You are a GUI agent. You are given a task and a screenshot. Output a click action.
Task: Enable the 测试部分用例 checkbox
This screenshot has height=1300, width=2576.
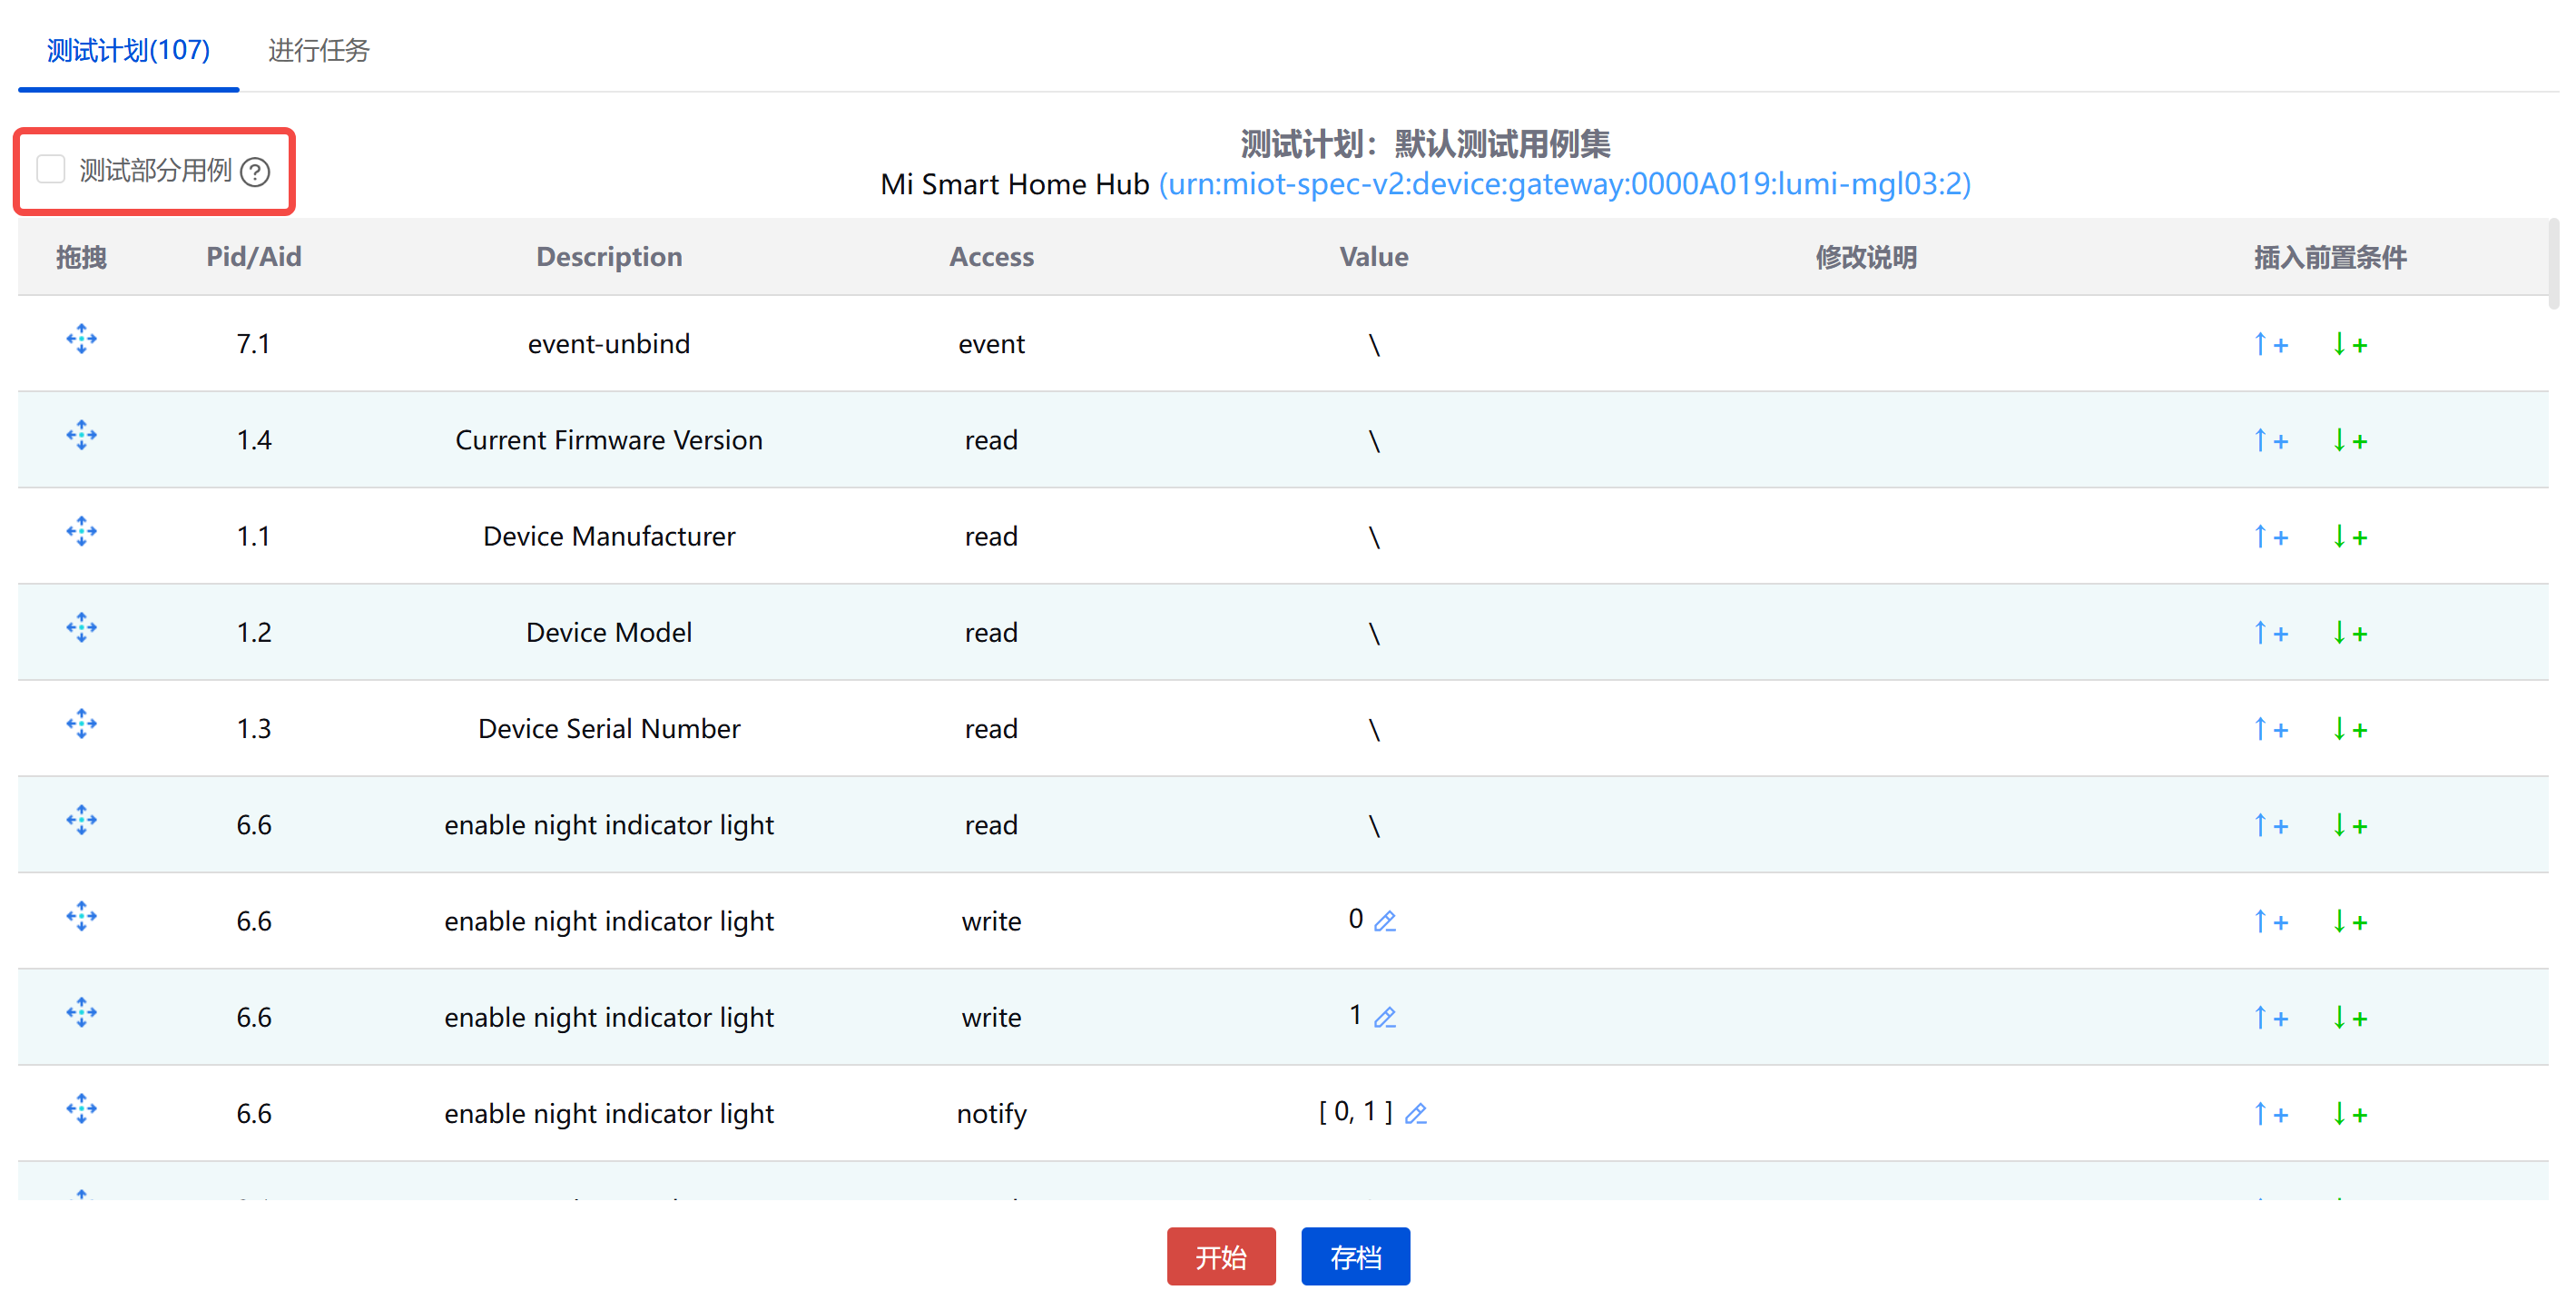(x=51, y=170)
